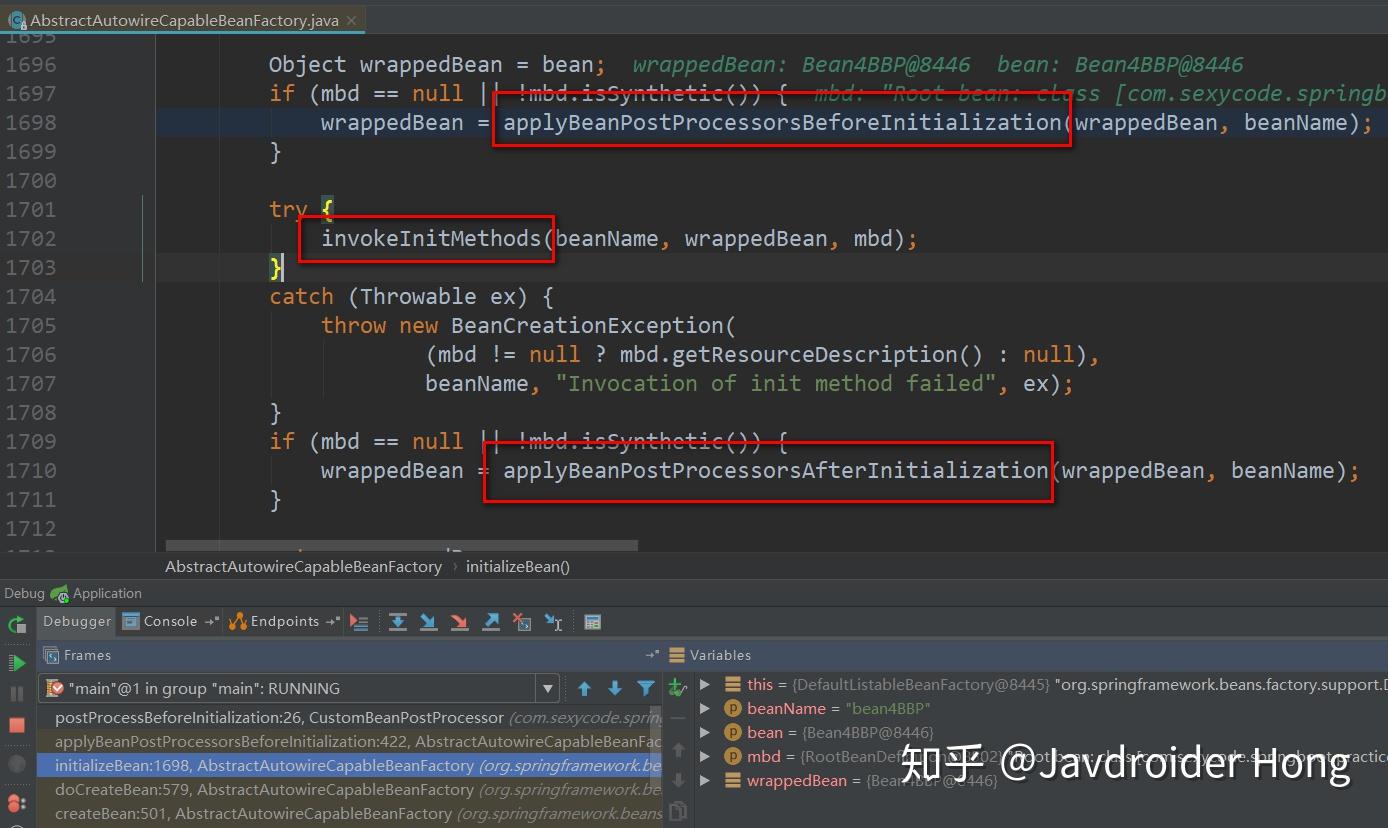Click the Run to Cursor icon
Image resolution: width=1388 pixels, height=828 pixels.
553,621
